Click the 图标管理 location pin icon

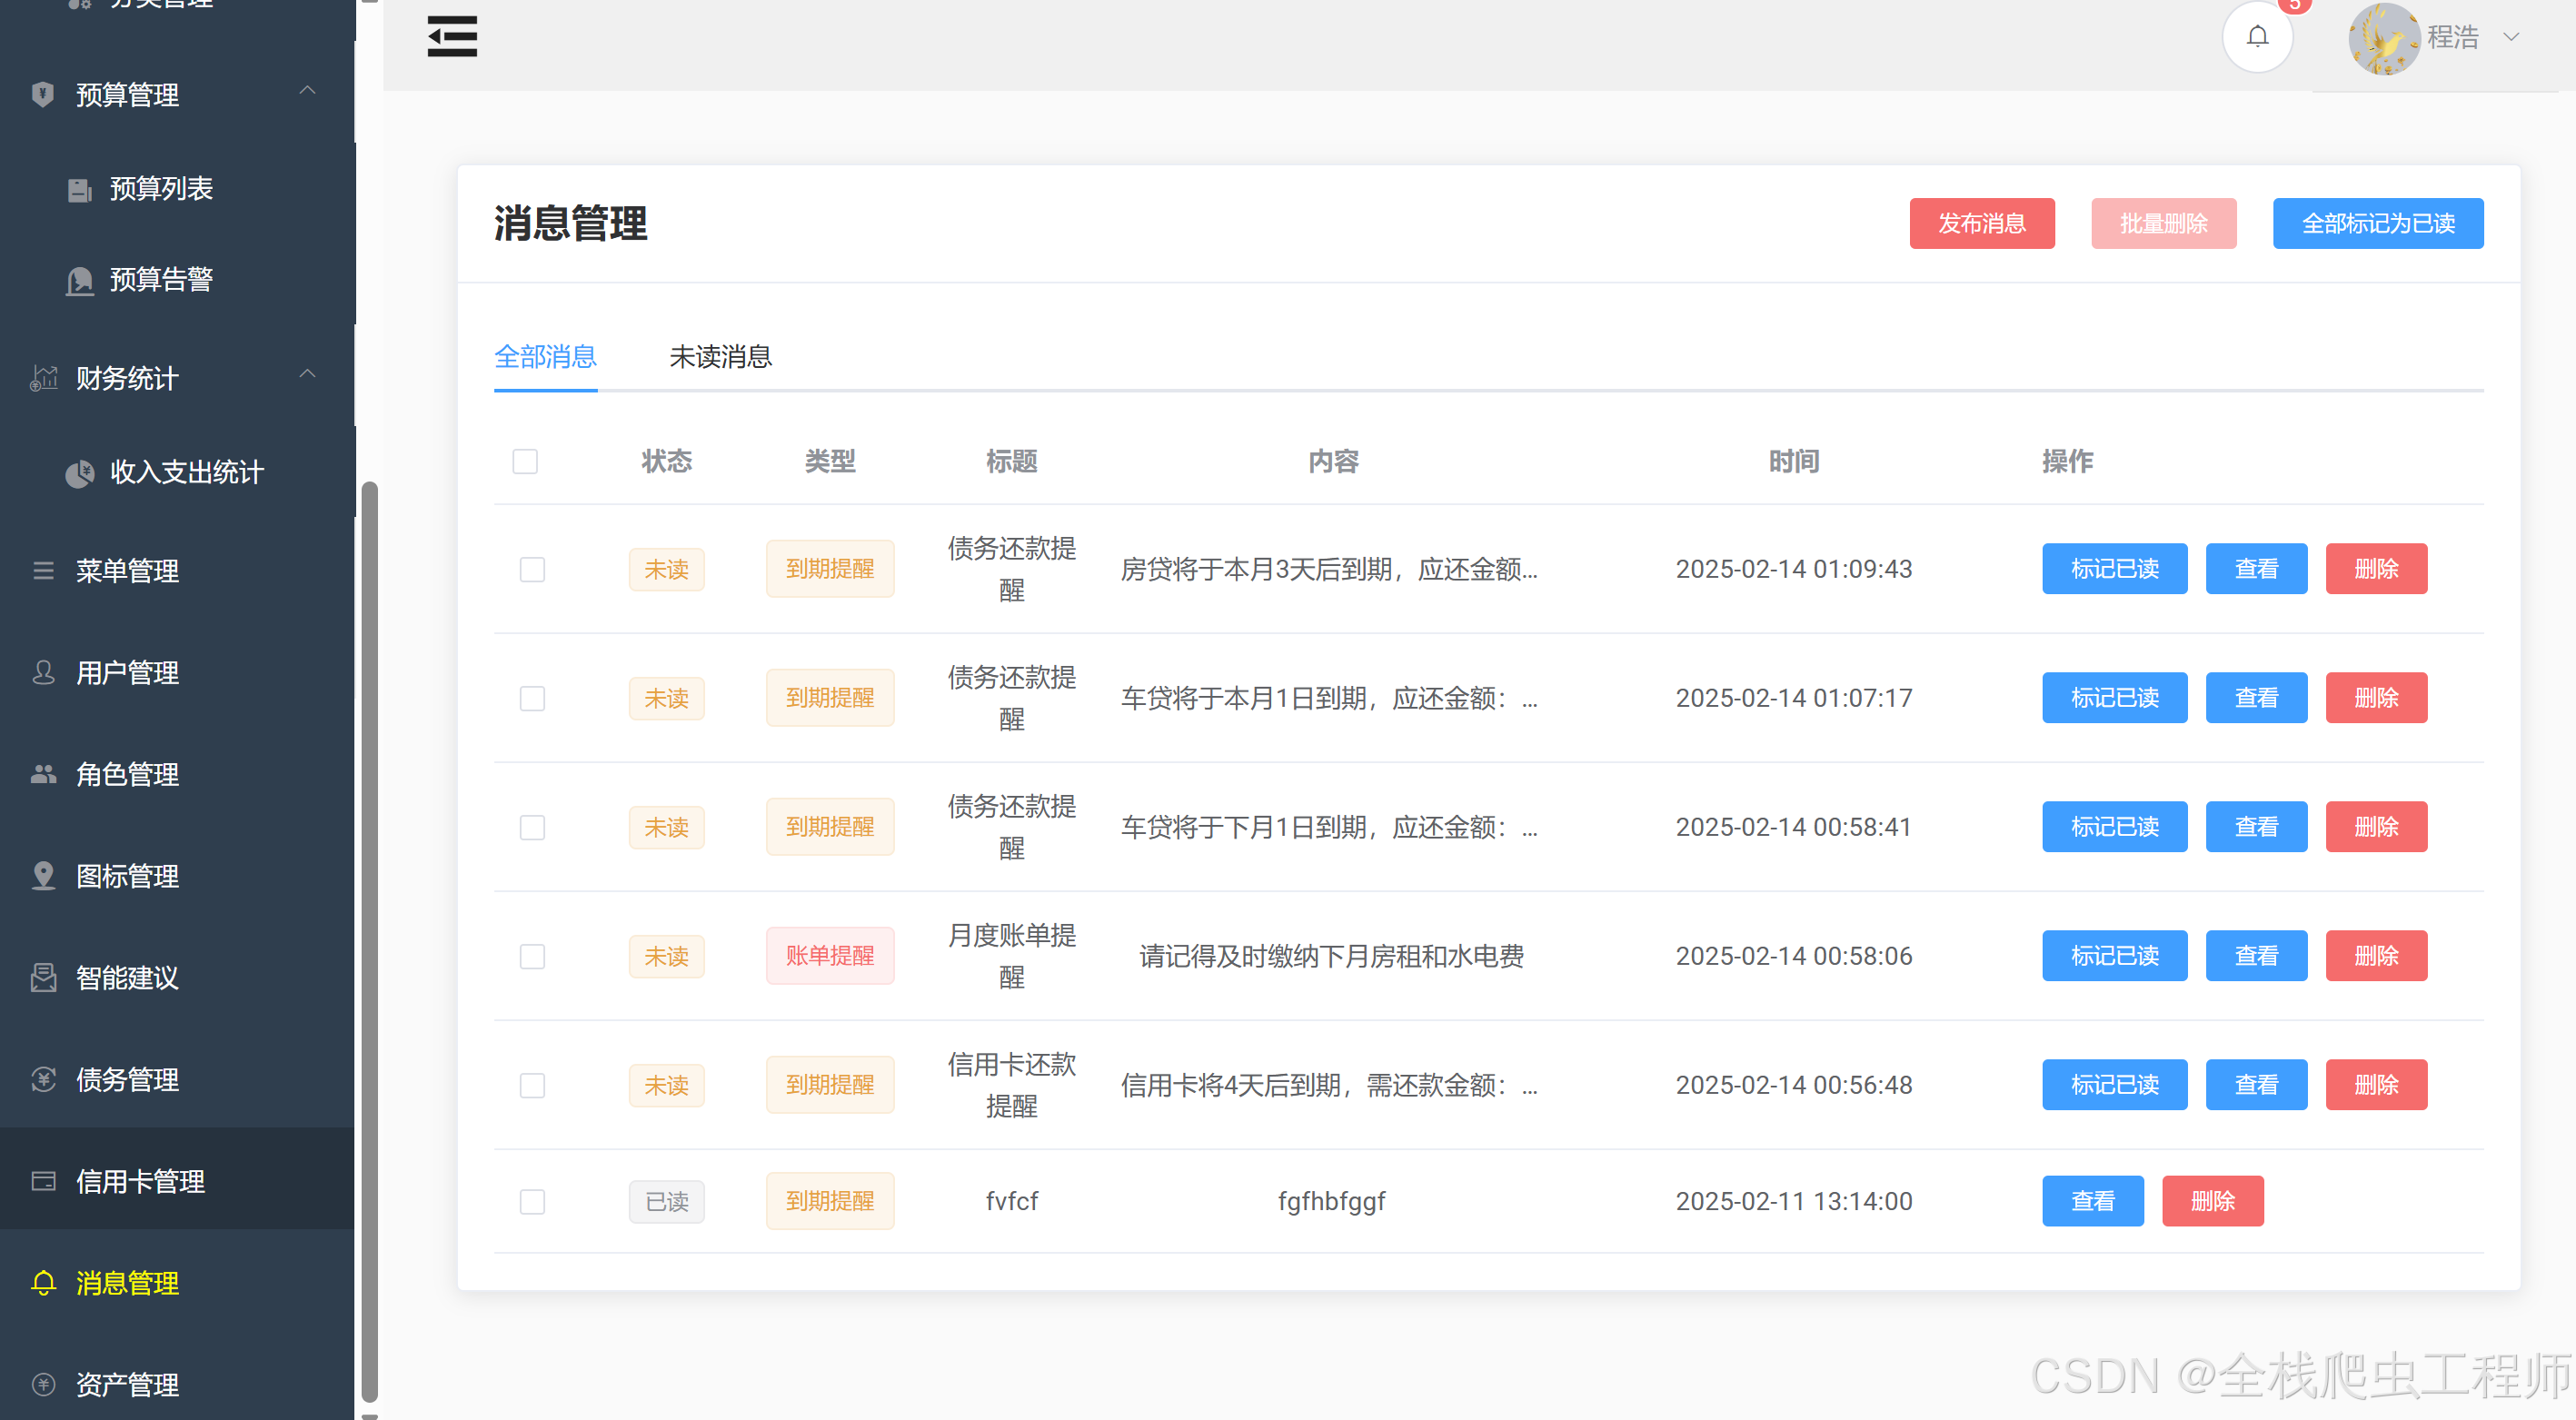43,876
